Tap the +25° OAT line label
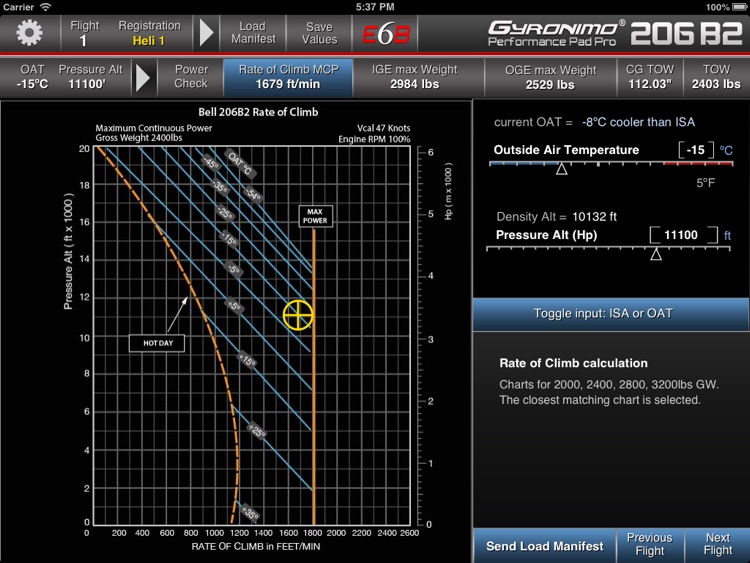Image resolution: width=750 pixels, height=563 pixels. tap(257, 431)
